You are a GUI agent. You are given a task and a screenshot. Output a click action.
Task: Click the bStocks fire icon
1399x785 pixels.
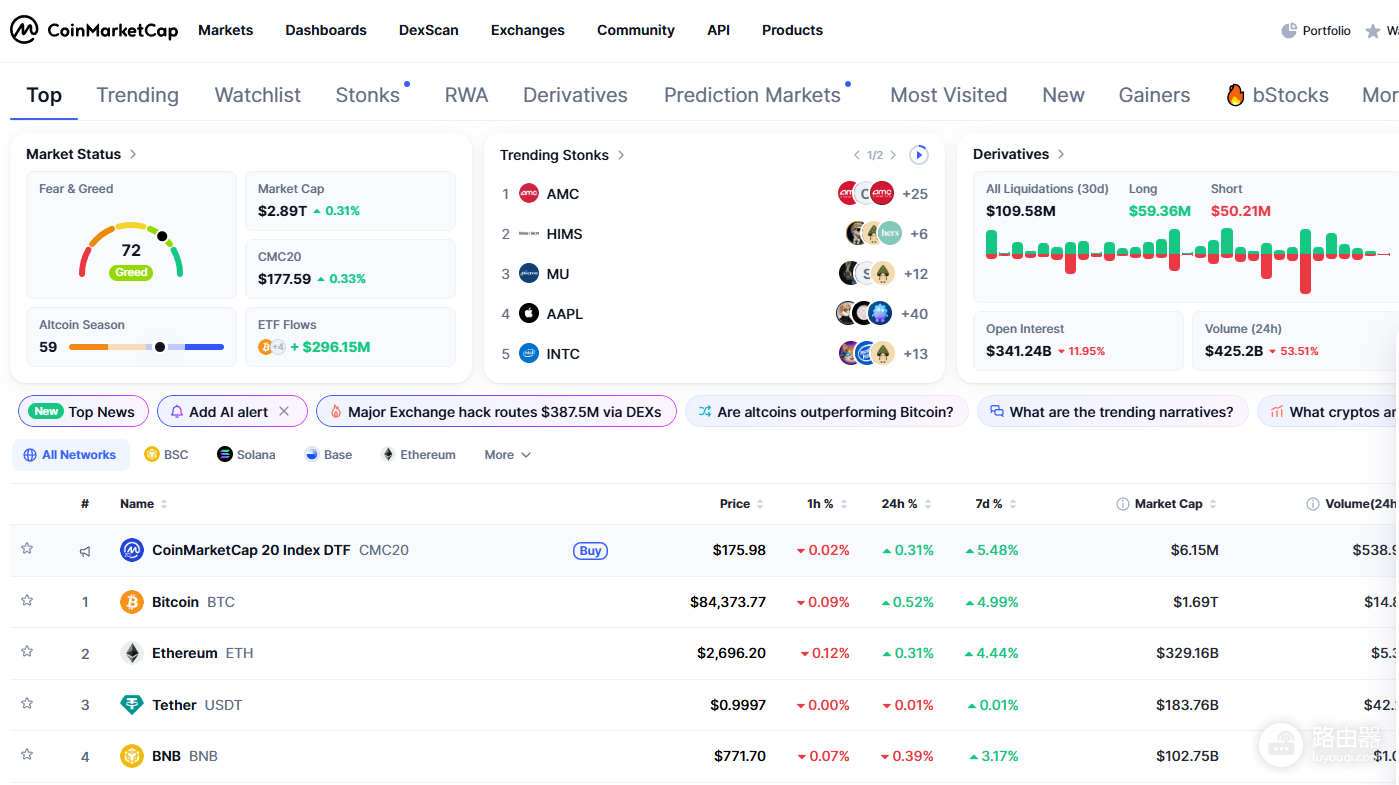pos(1235,95)
